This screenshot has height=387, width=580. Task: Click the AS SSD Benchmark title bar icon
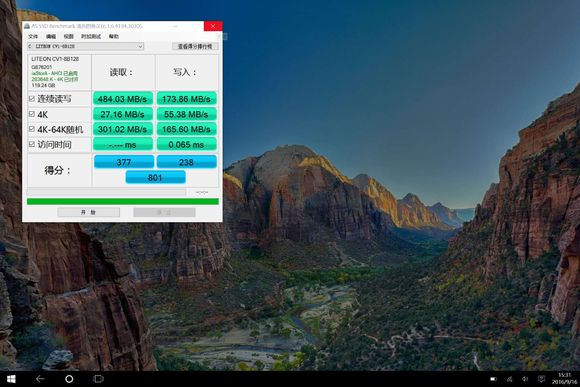click(27, 26)
